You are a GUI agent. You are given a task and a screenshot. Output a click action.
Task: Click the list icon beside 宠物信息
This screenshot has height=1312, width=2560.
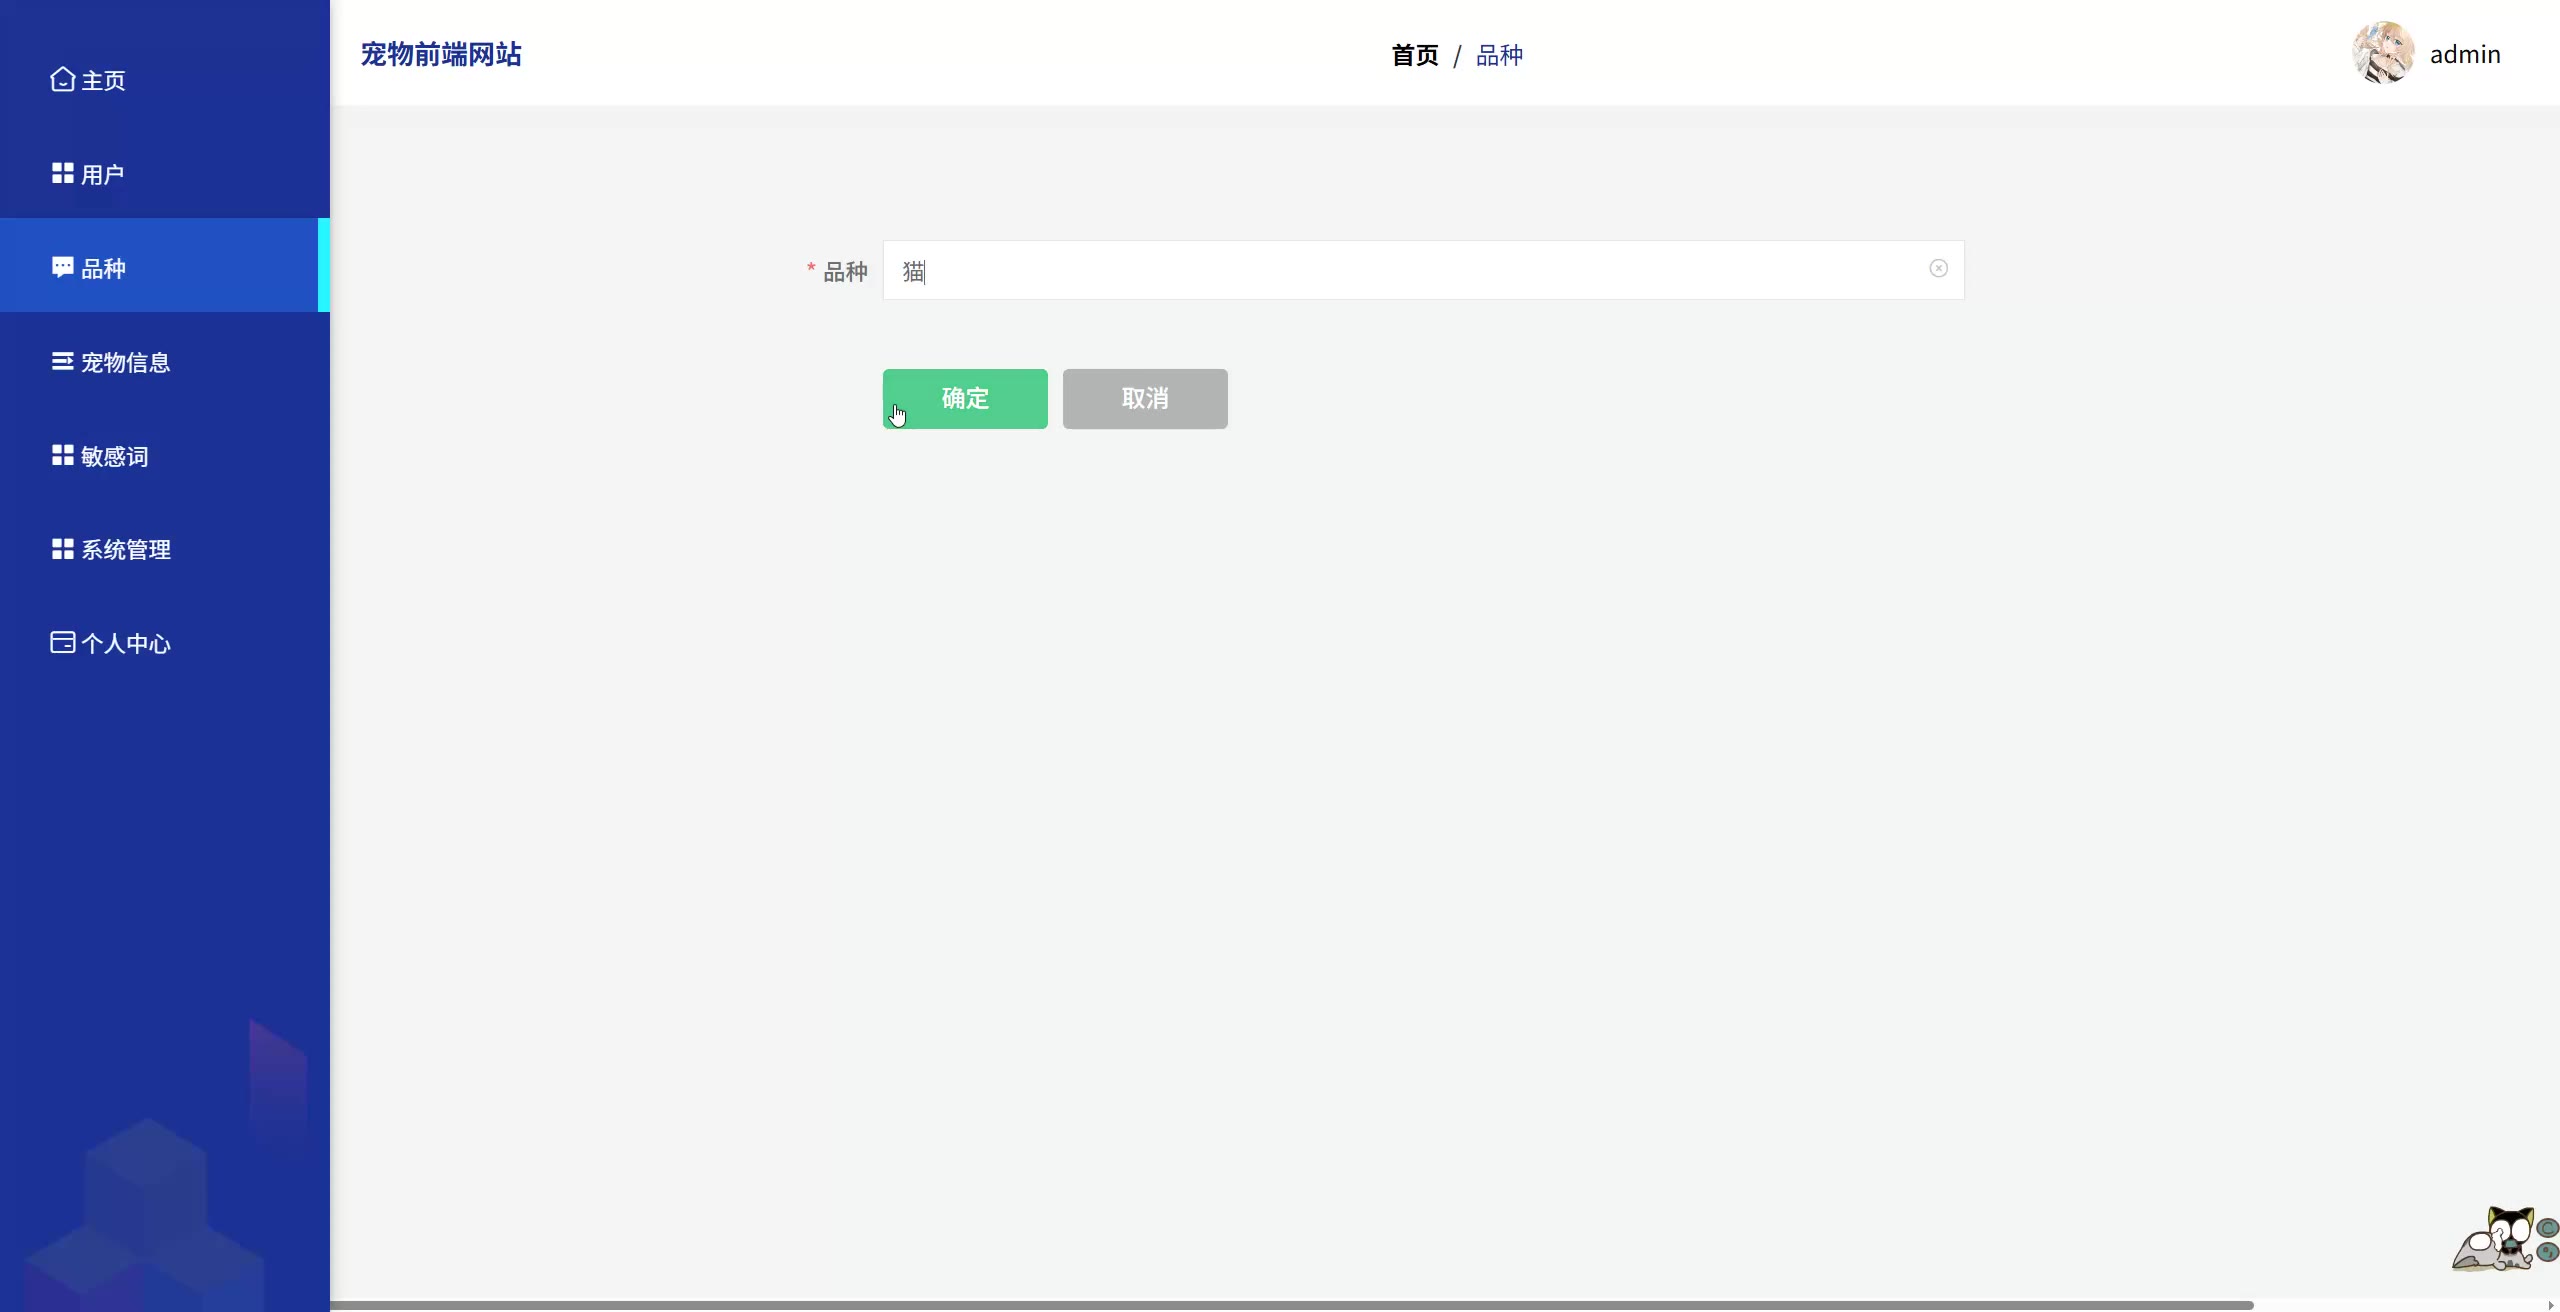[62, 361]
